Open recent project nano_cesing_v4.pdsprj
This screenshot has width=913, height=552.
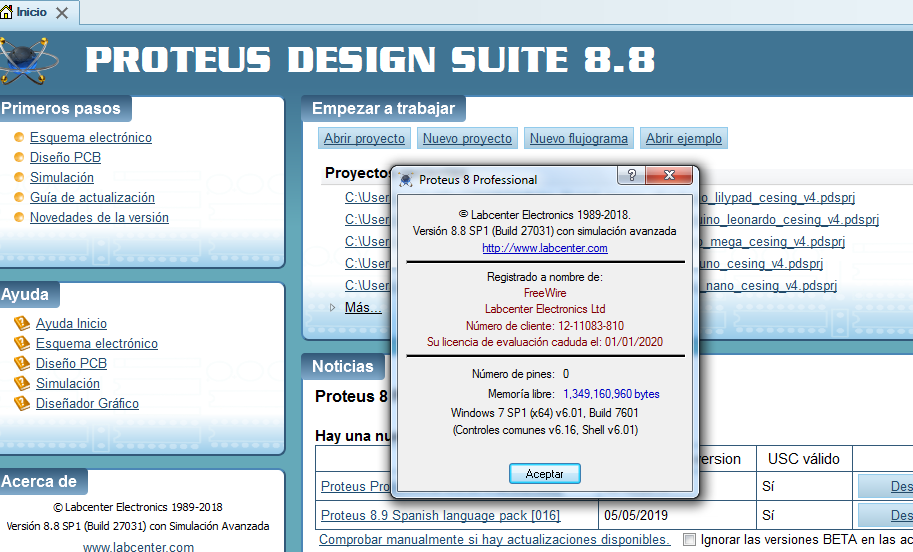767,285
